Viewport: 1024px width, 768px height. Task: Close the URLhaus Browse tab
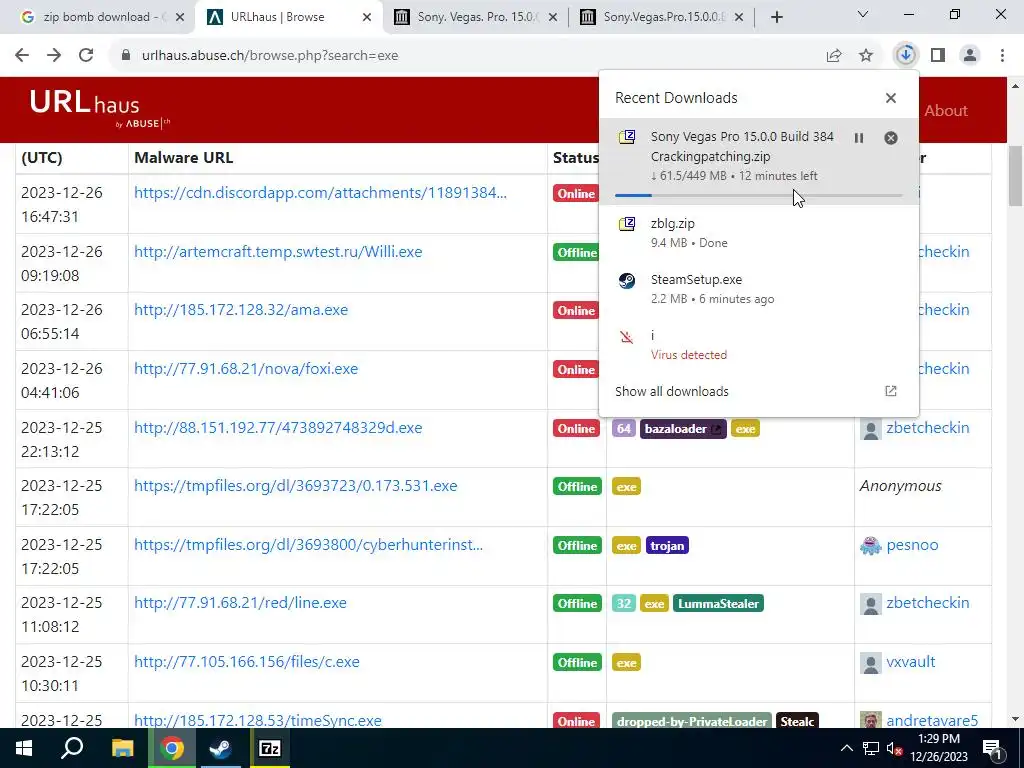pos(367,17)
